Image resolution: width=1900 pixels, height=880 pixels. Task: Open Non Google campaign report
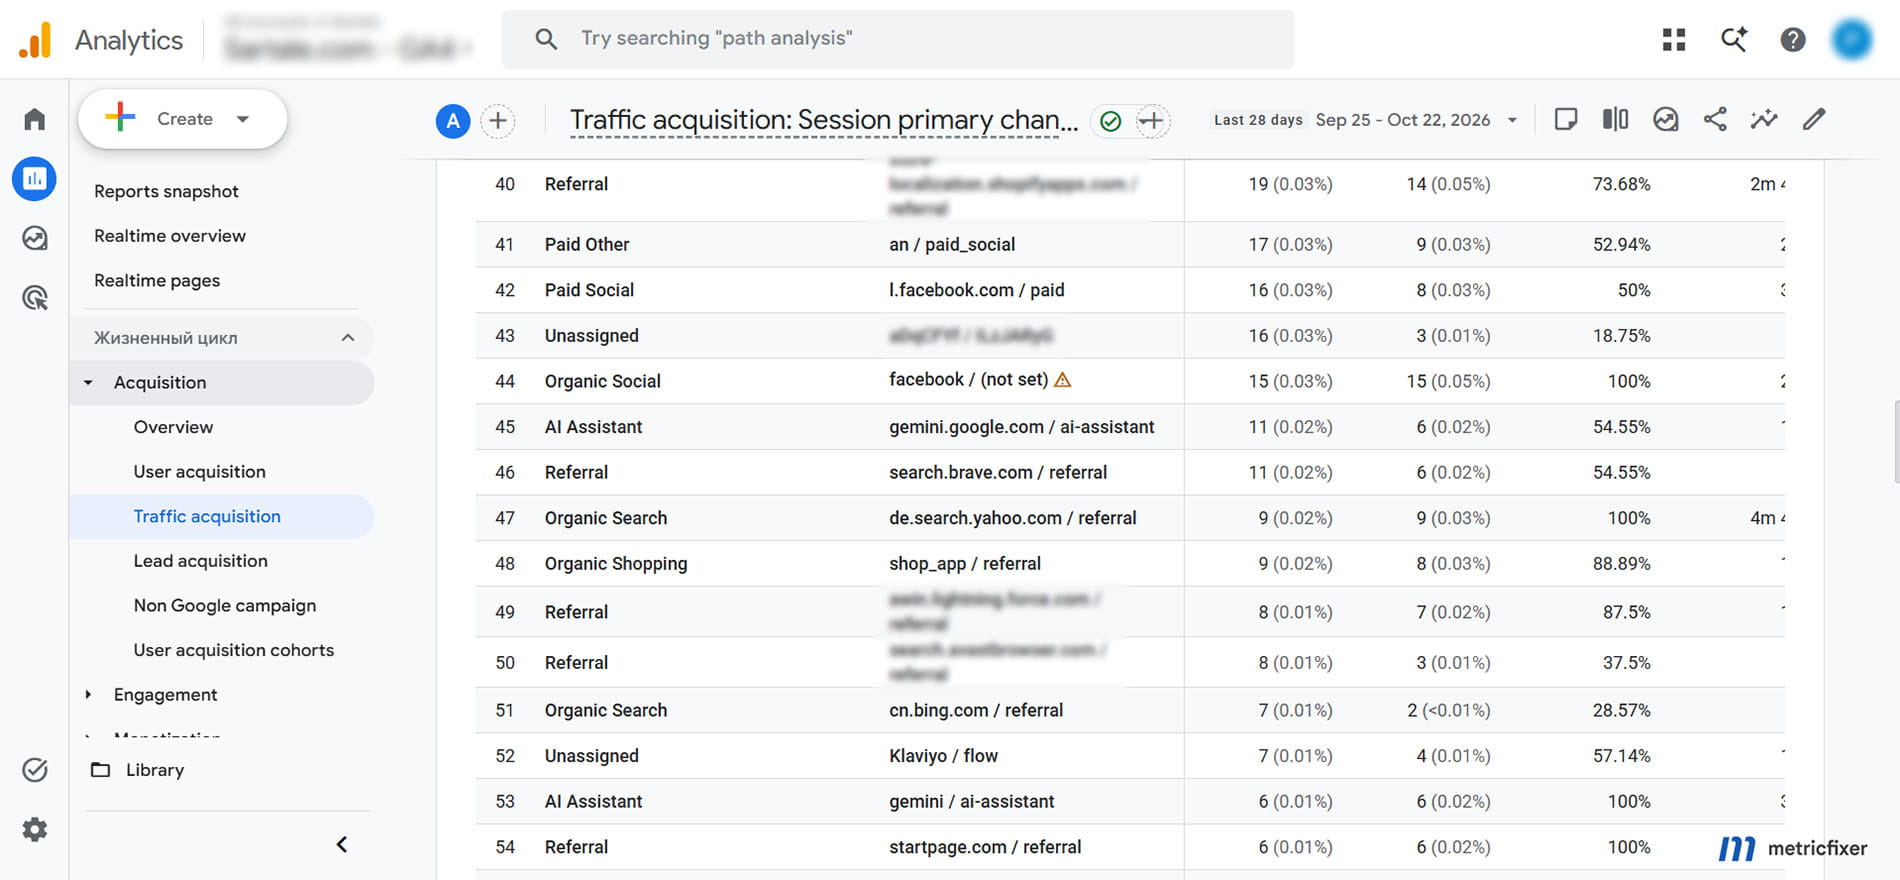tap(225, 606)
